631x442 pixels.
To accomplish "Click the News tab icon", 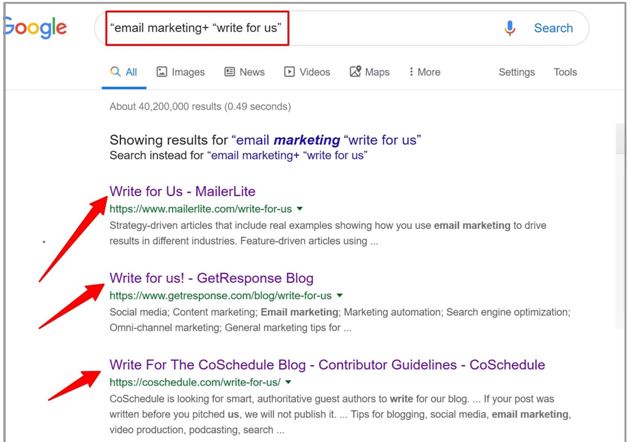I will pyautogui.click(x=229, y=72).
